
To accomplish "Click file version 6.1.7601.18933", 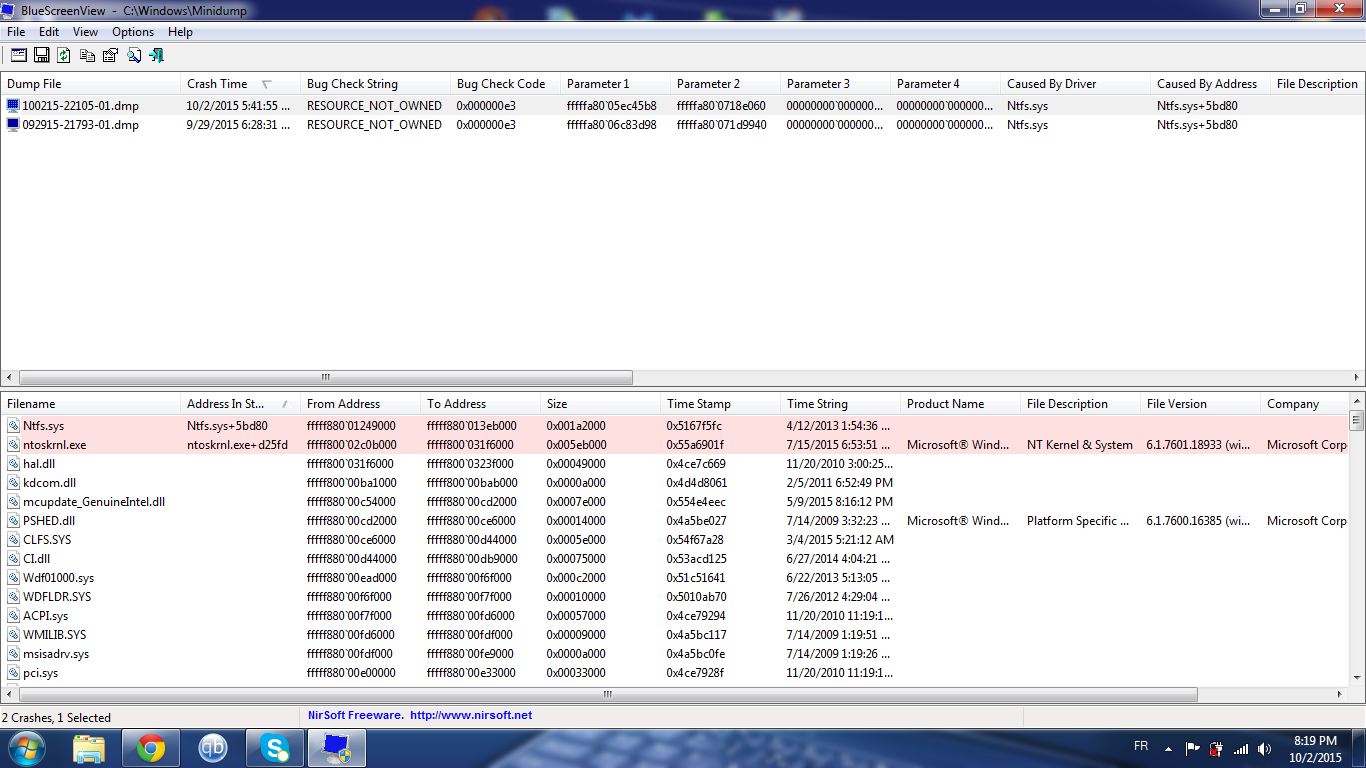I will point(1198,445).
